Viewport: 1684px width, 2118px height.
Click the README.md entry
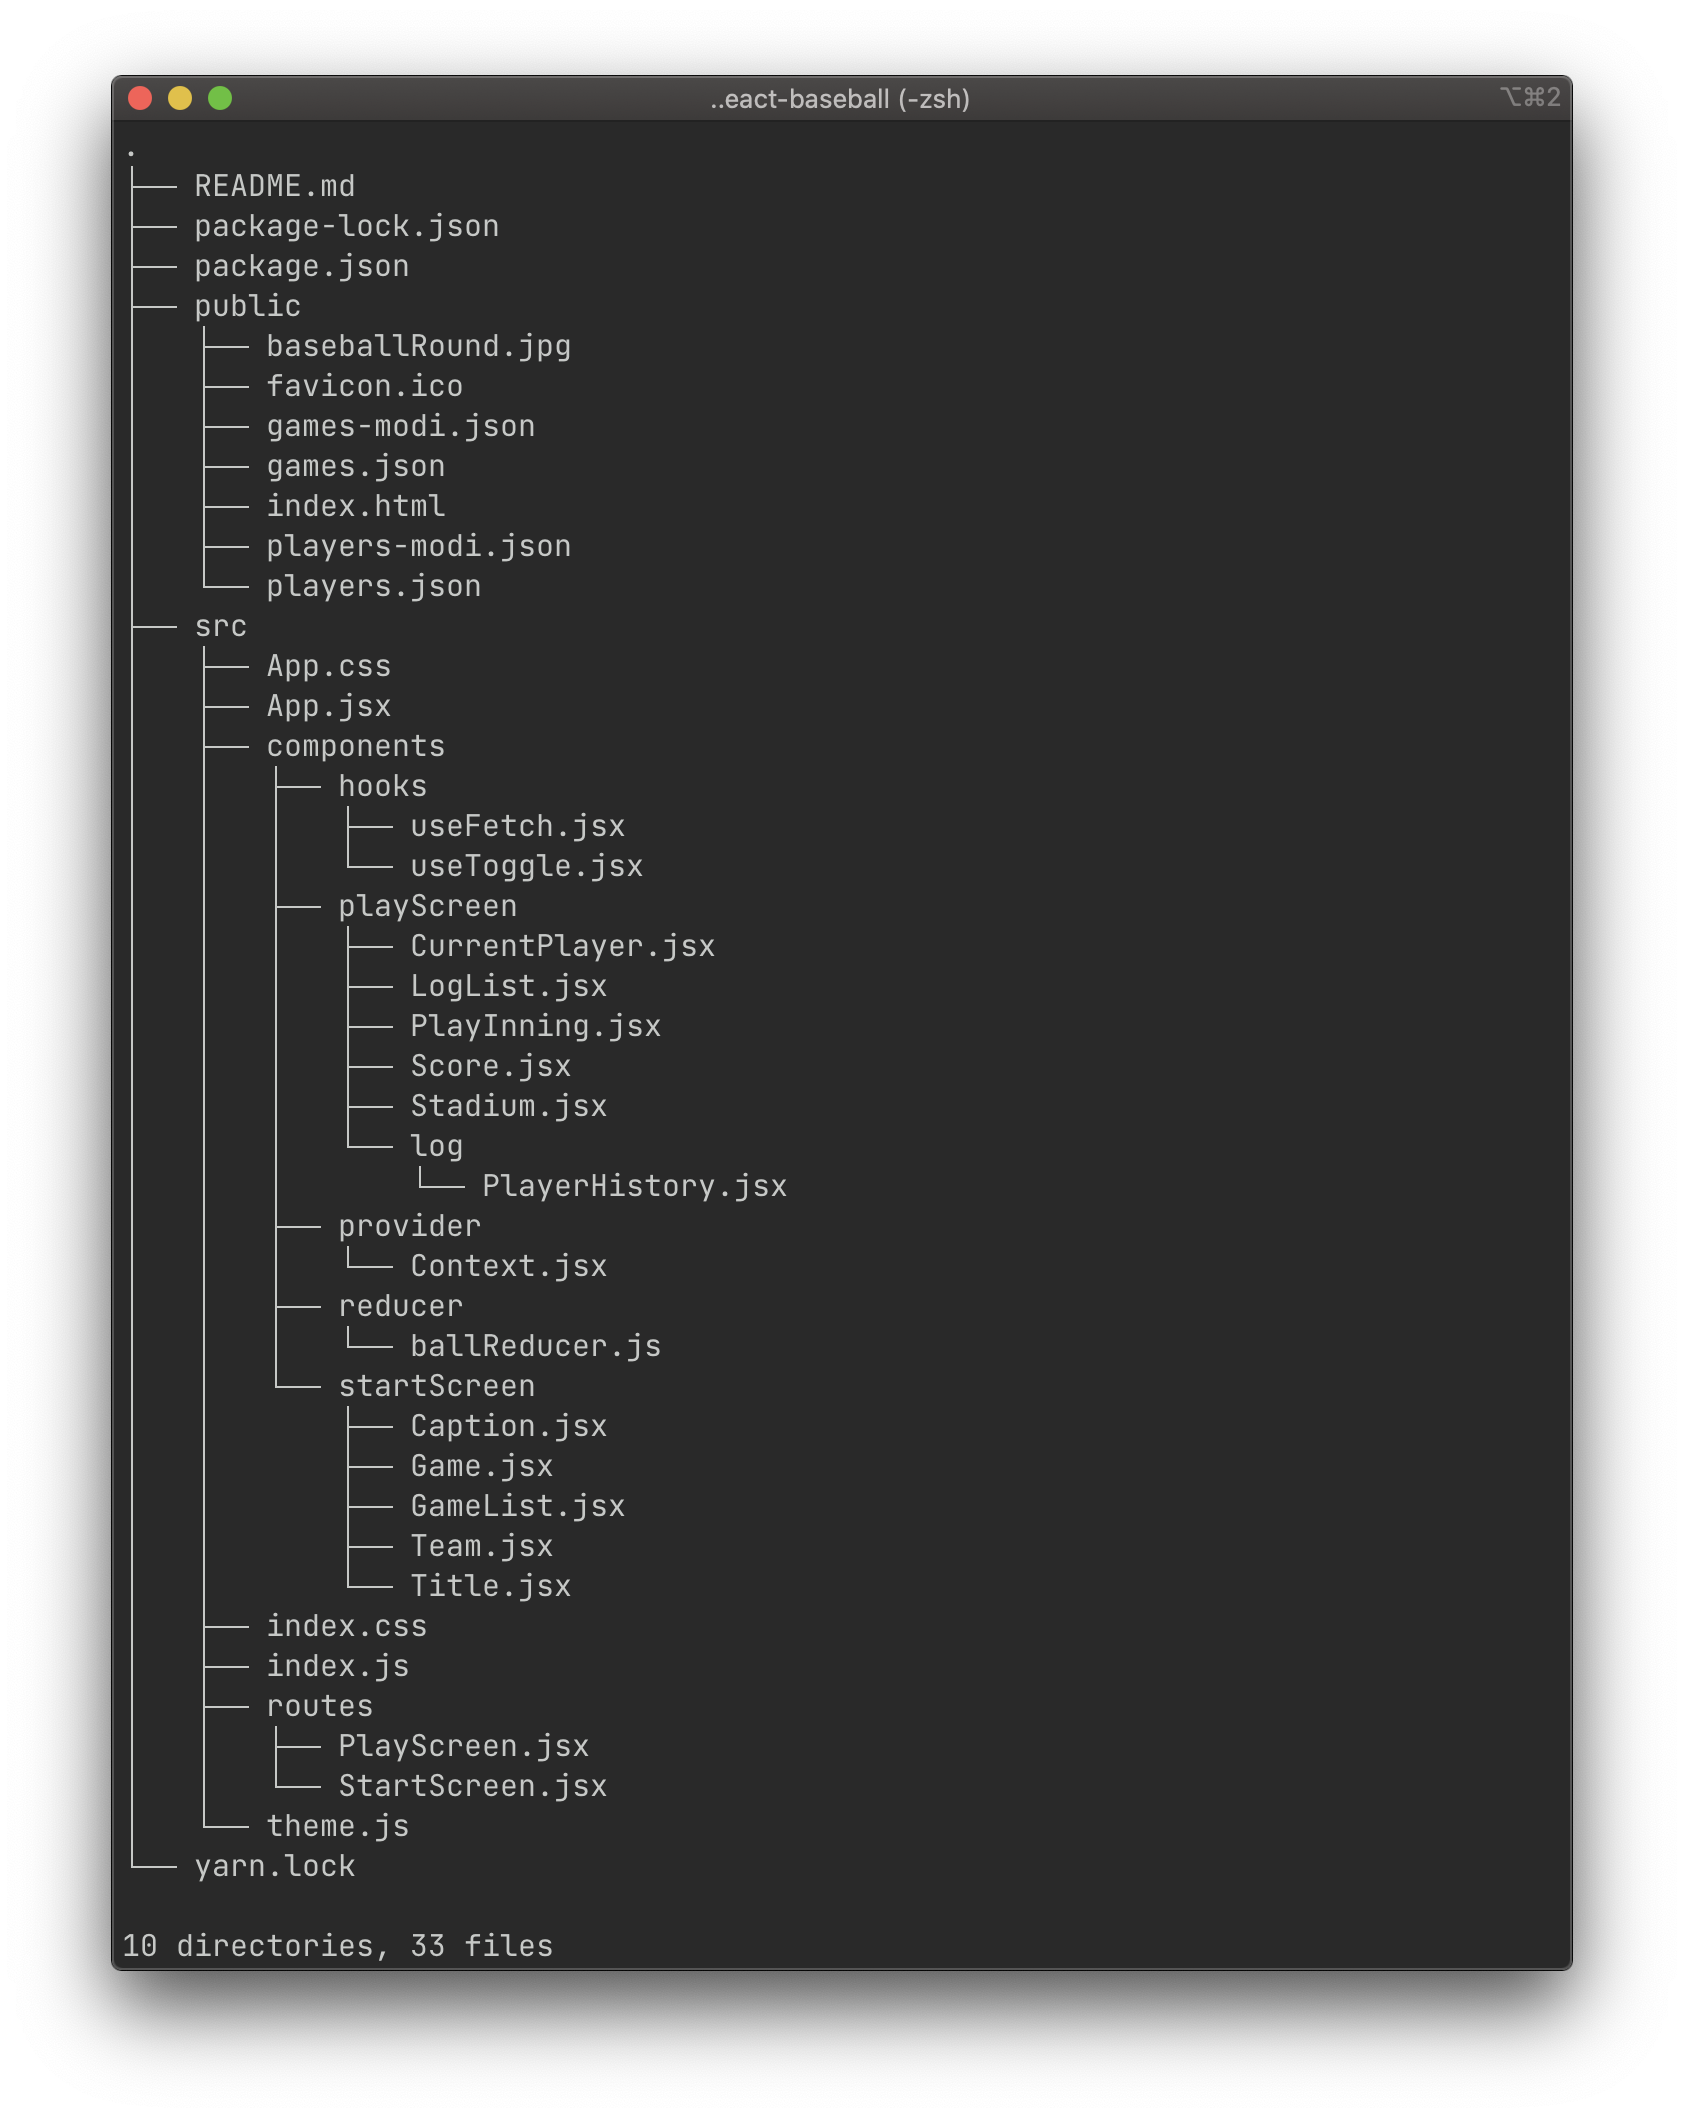click(x=275, y=186)
